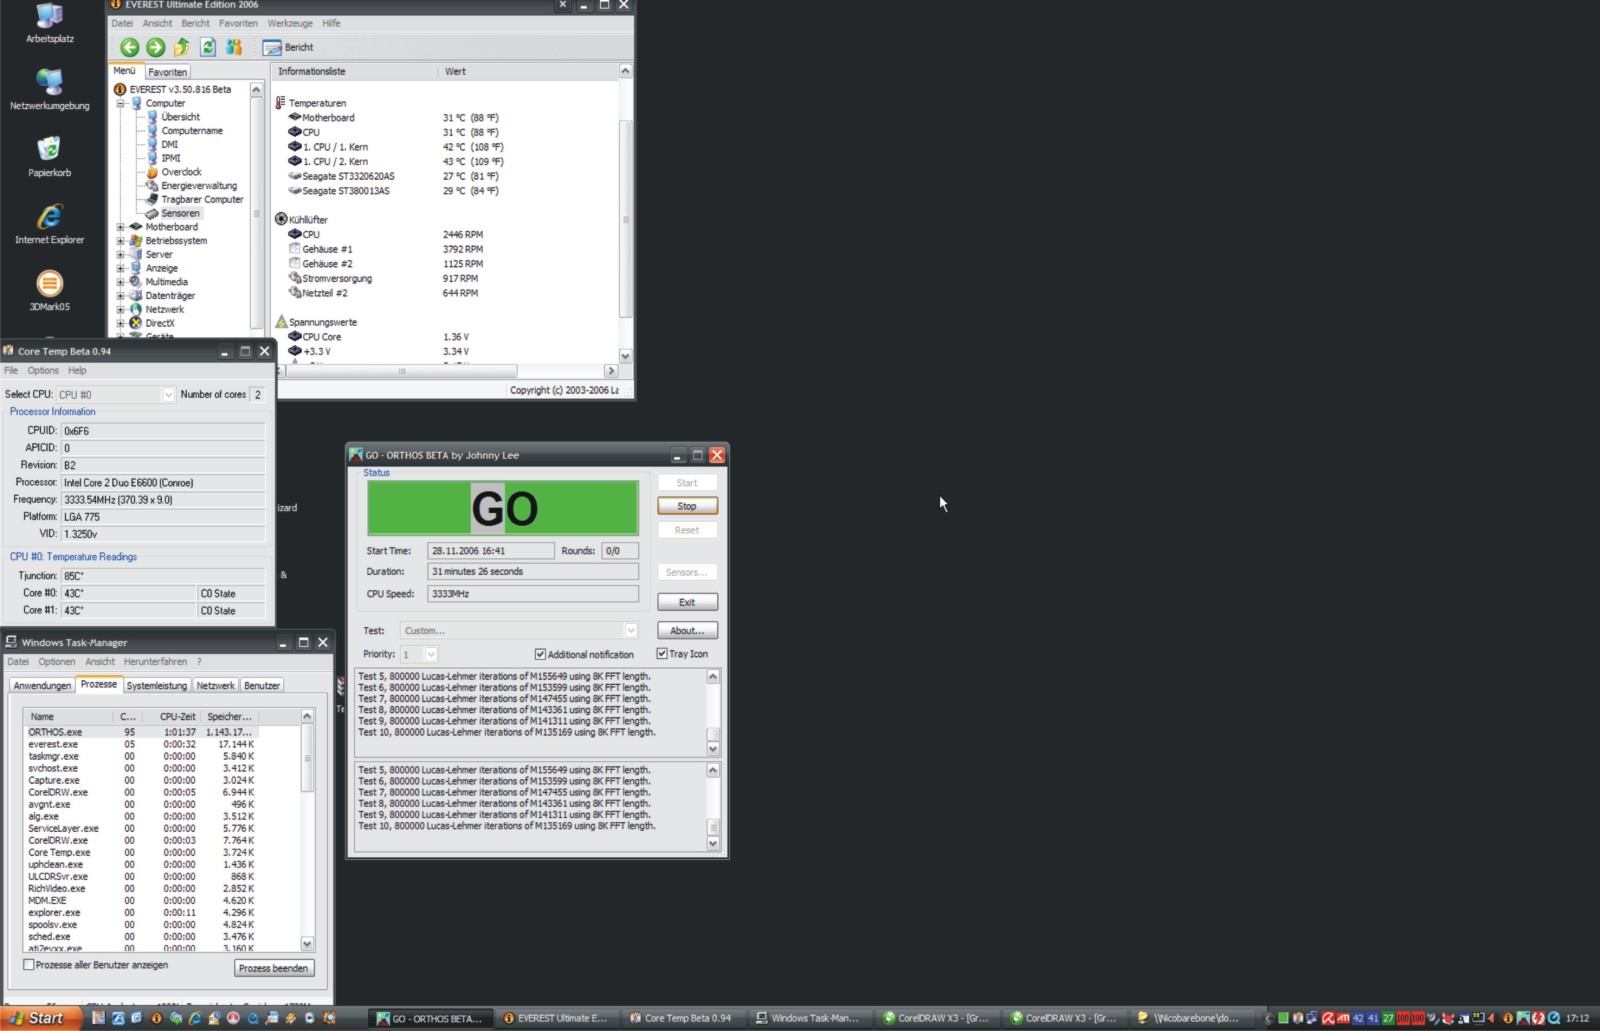The height and width of the screenshot is (1031, 1600).
Task: Open Werkzeuge menu in EVEREST
Action: [x=290, y=23]
